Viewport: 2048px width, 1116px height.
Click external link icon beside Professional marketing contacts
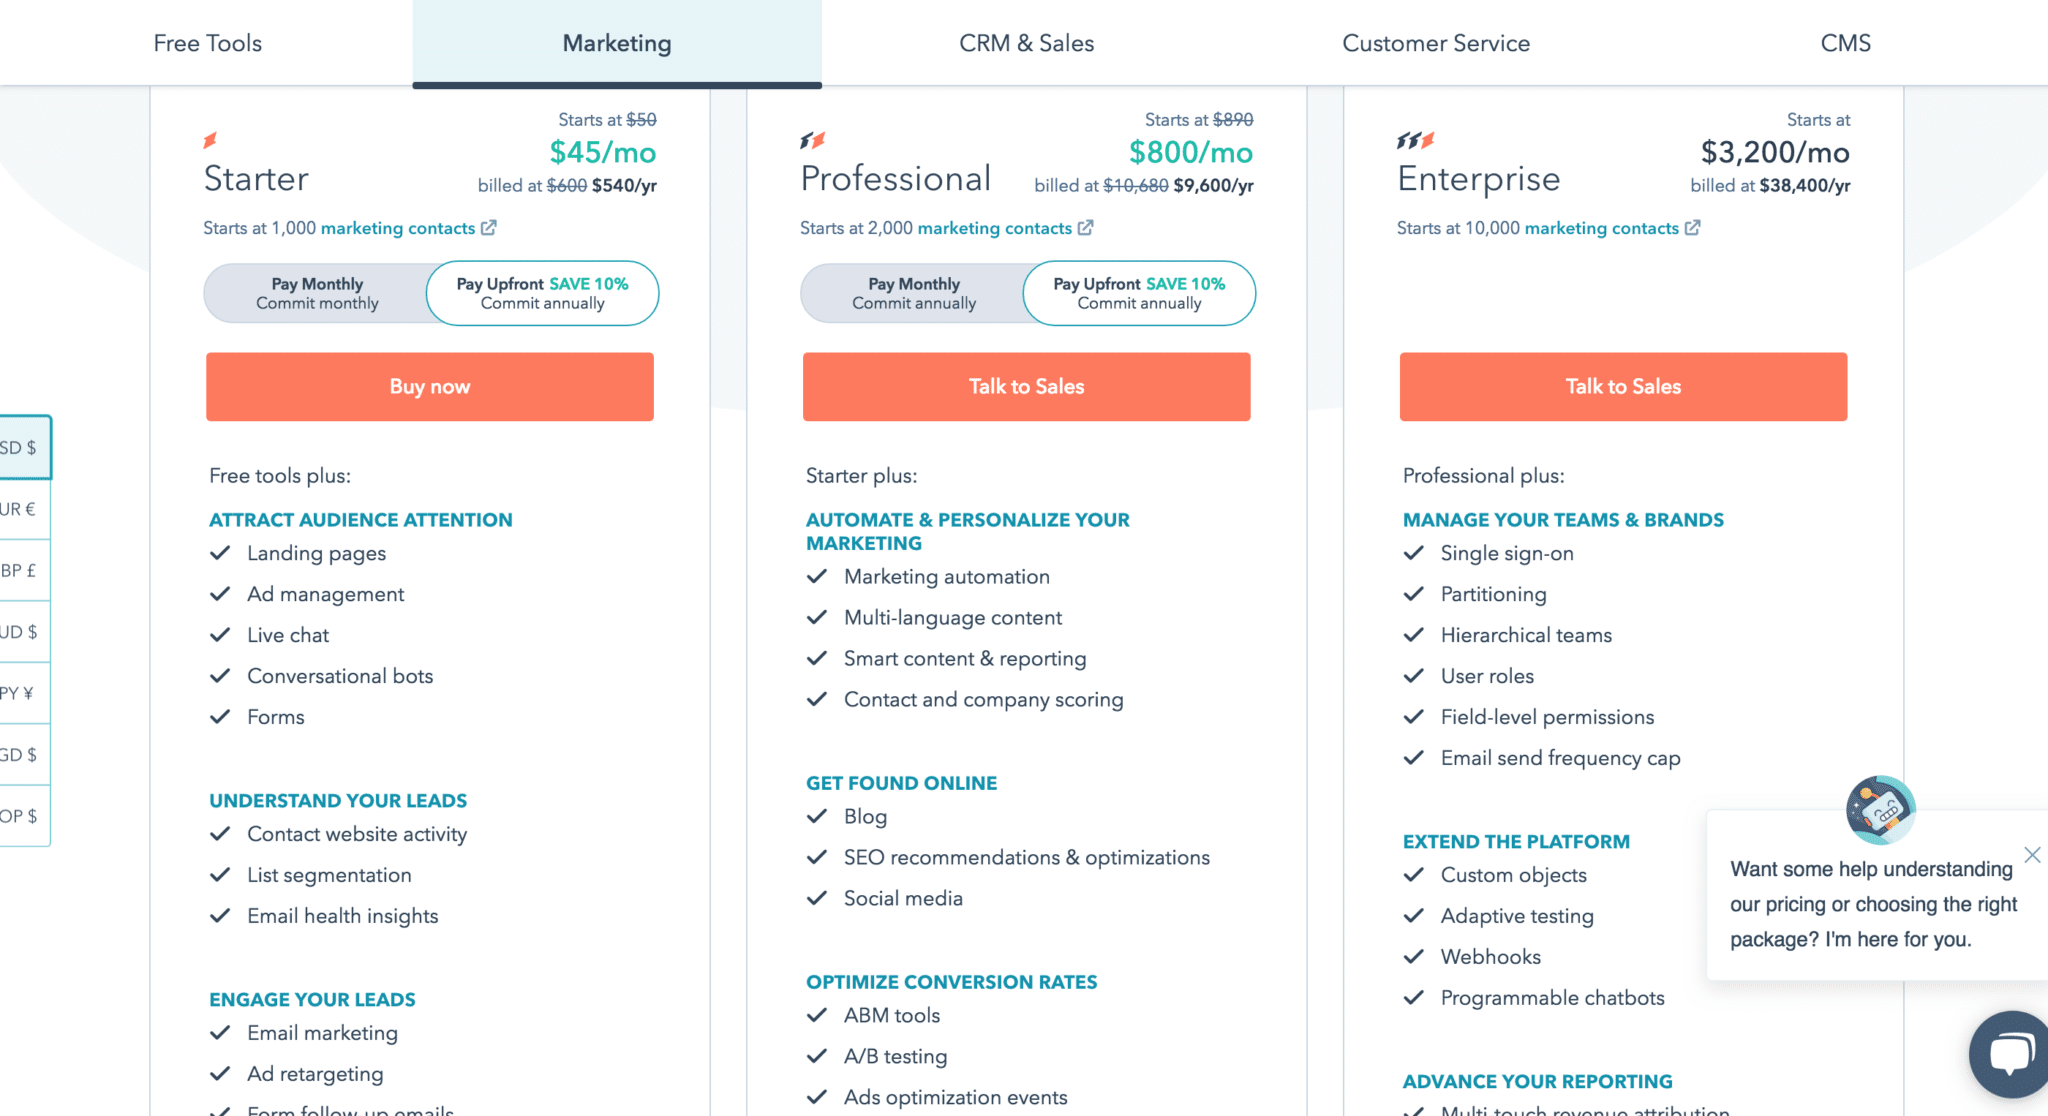tap(1085, 228)
